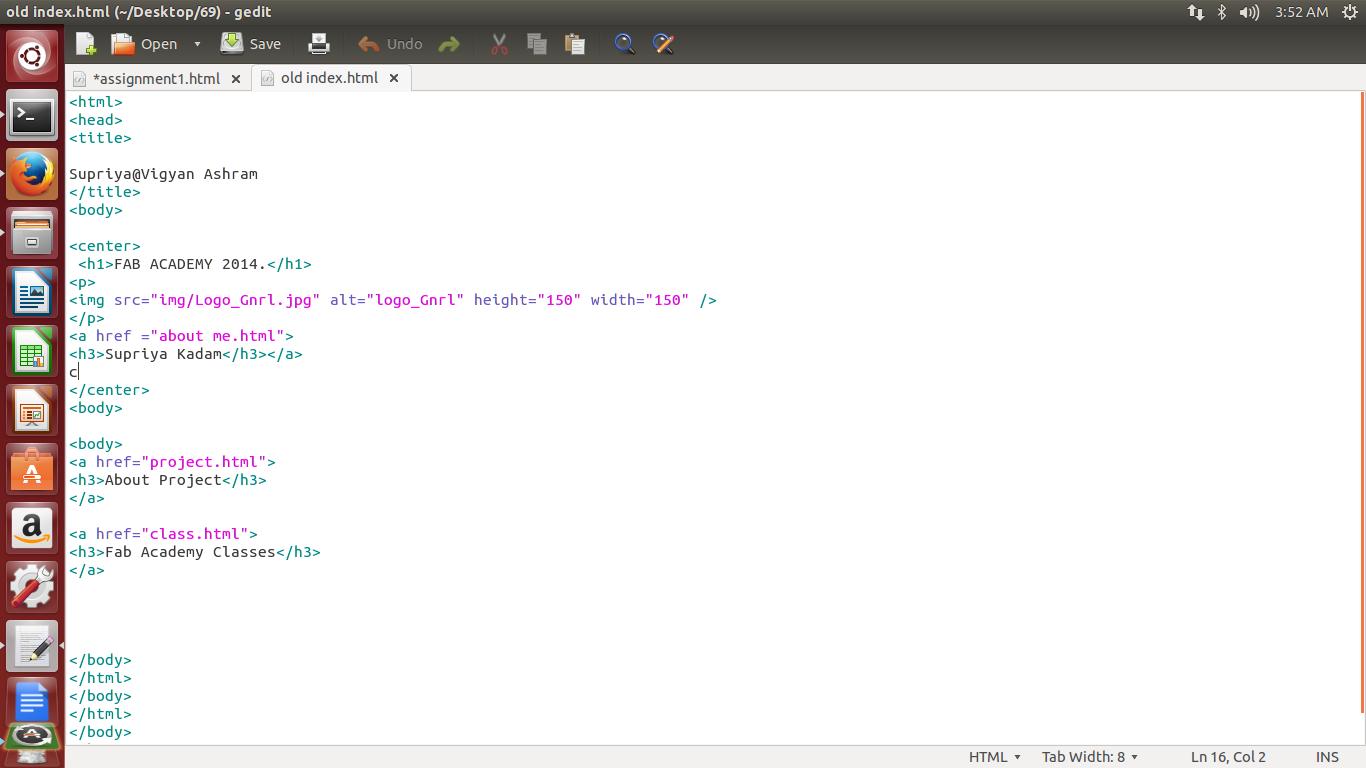Open the Amazon launcher icon

[32, 529]
